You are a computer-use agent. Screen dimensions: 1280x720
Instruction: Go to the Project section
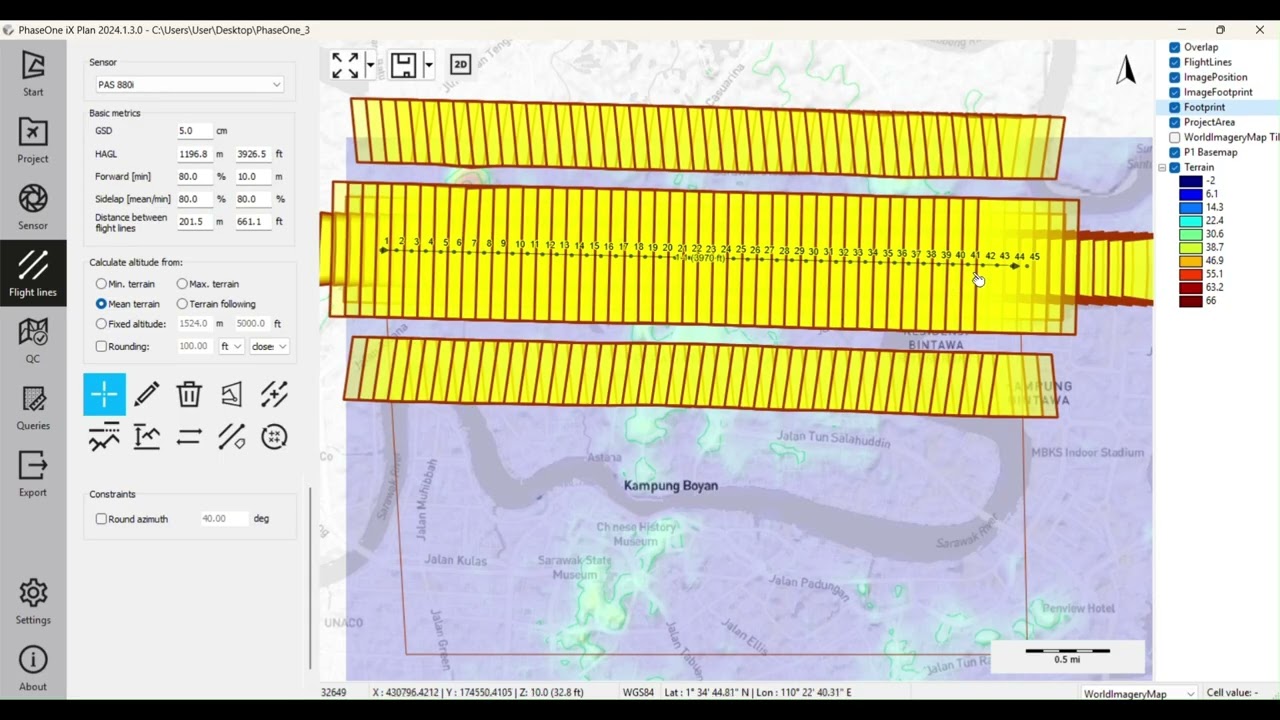33,141
